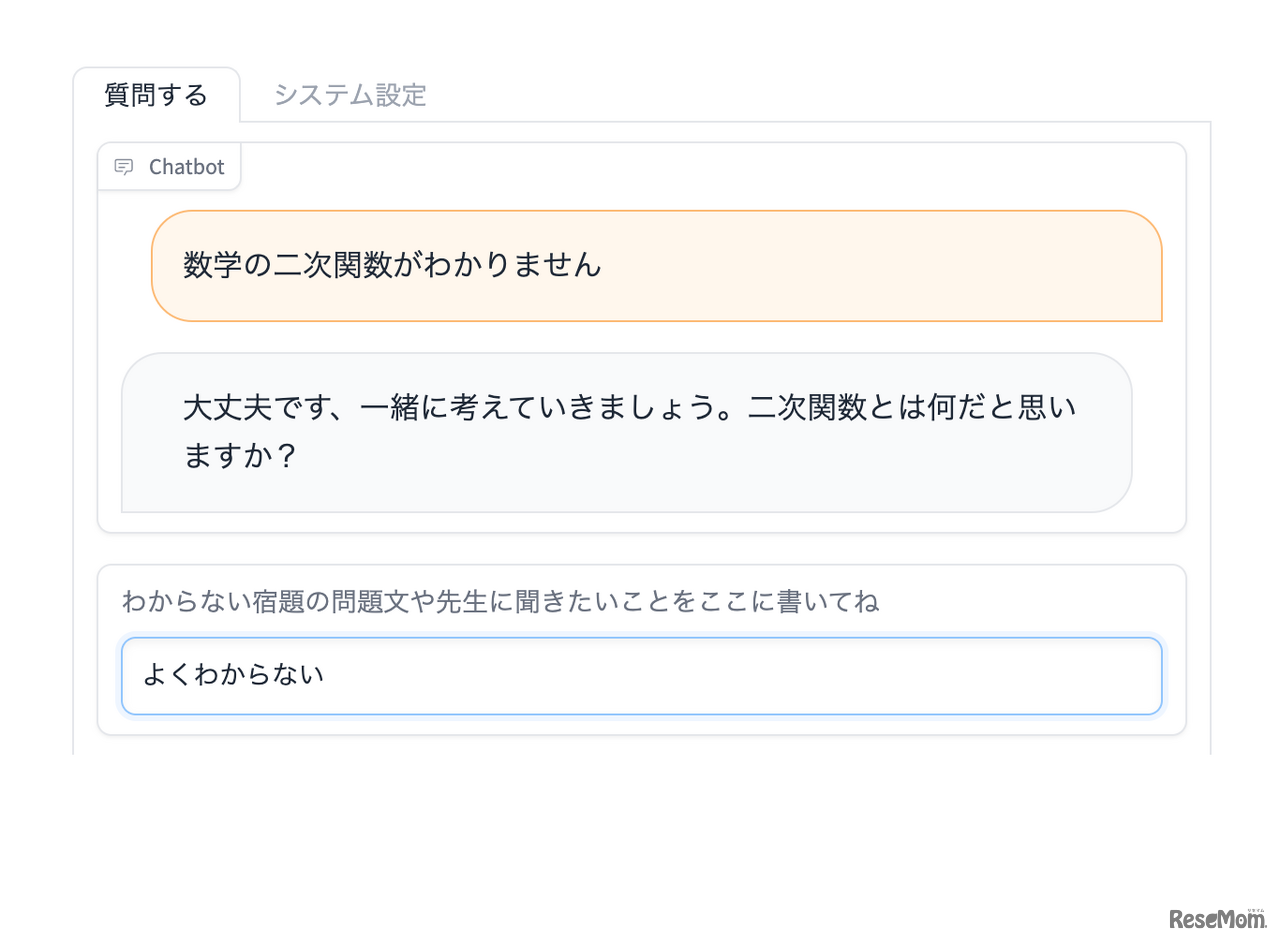1280x942 pixels.
Task: Click the Chatbot label text
Action: (x=187, y=167)
